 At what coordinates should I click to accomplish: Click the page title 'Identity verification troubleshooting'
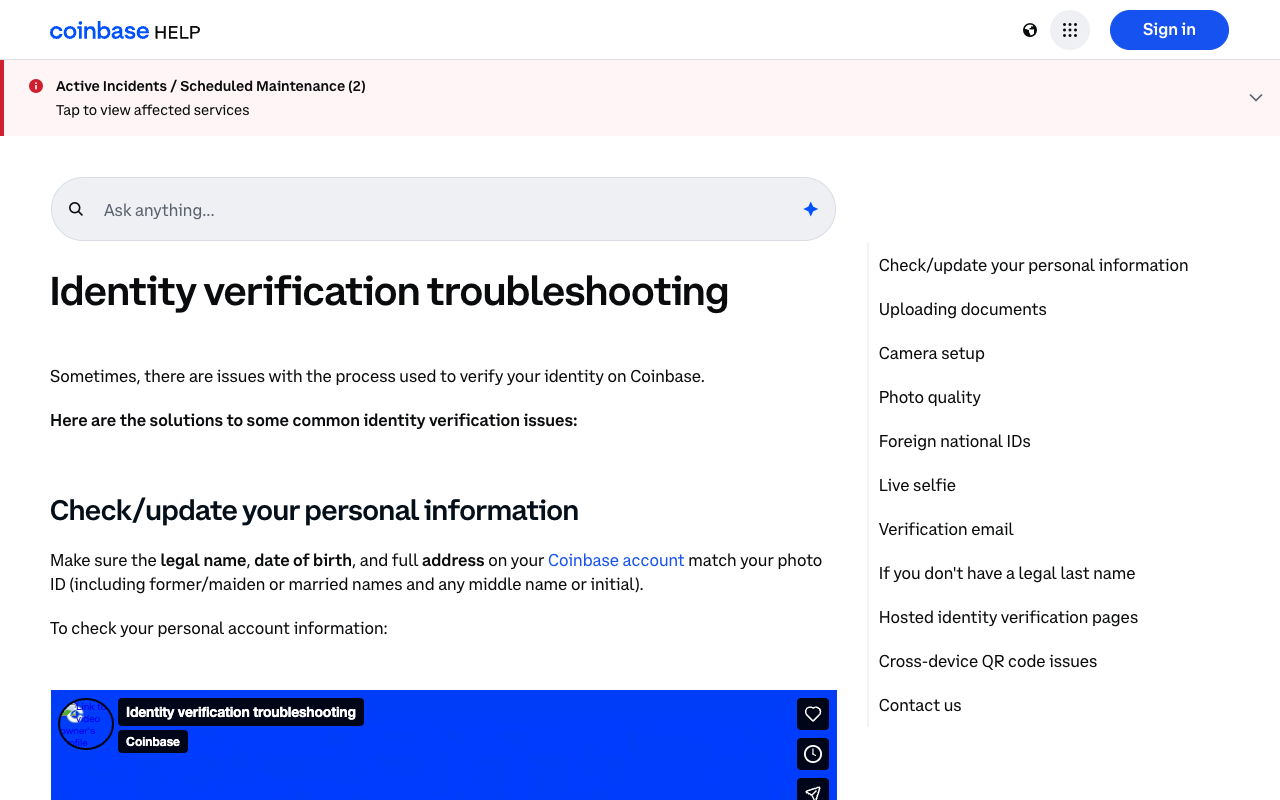pos(389,291)
